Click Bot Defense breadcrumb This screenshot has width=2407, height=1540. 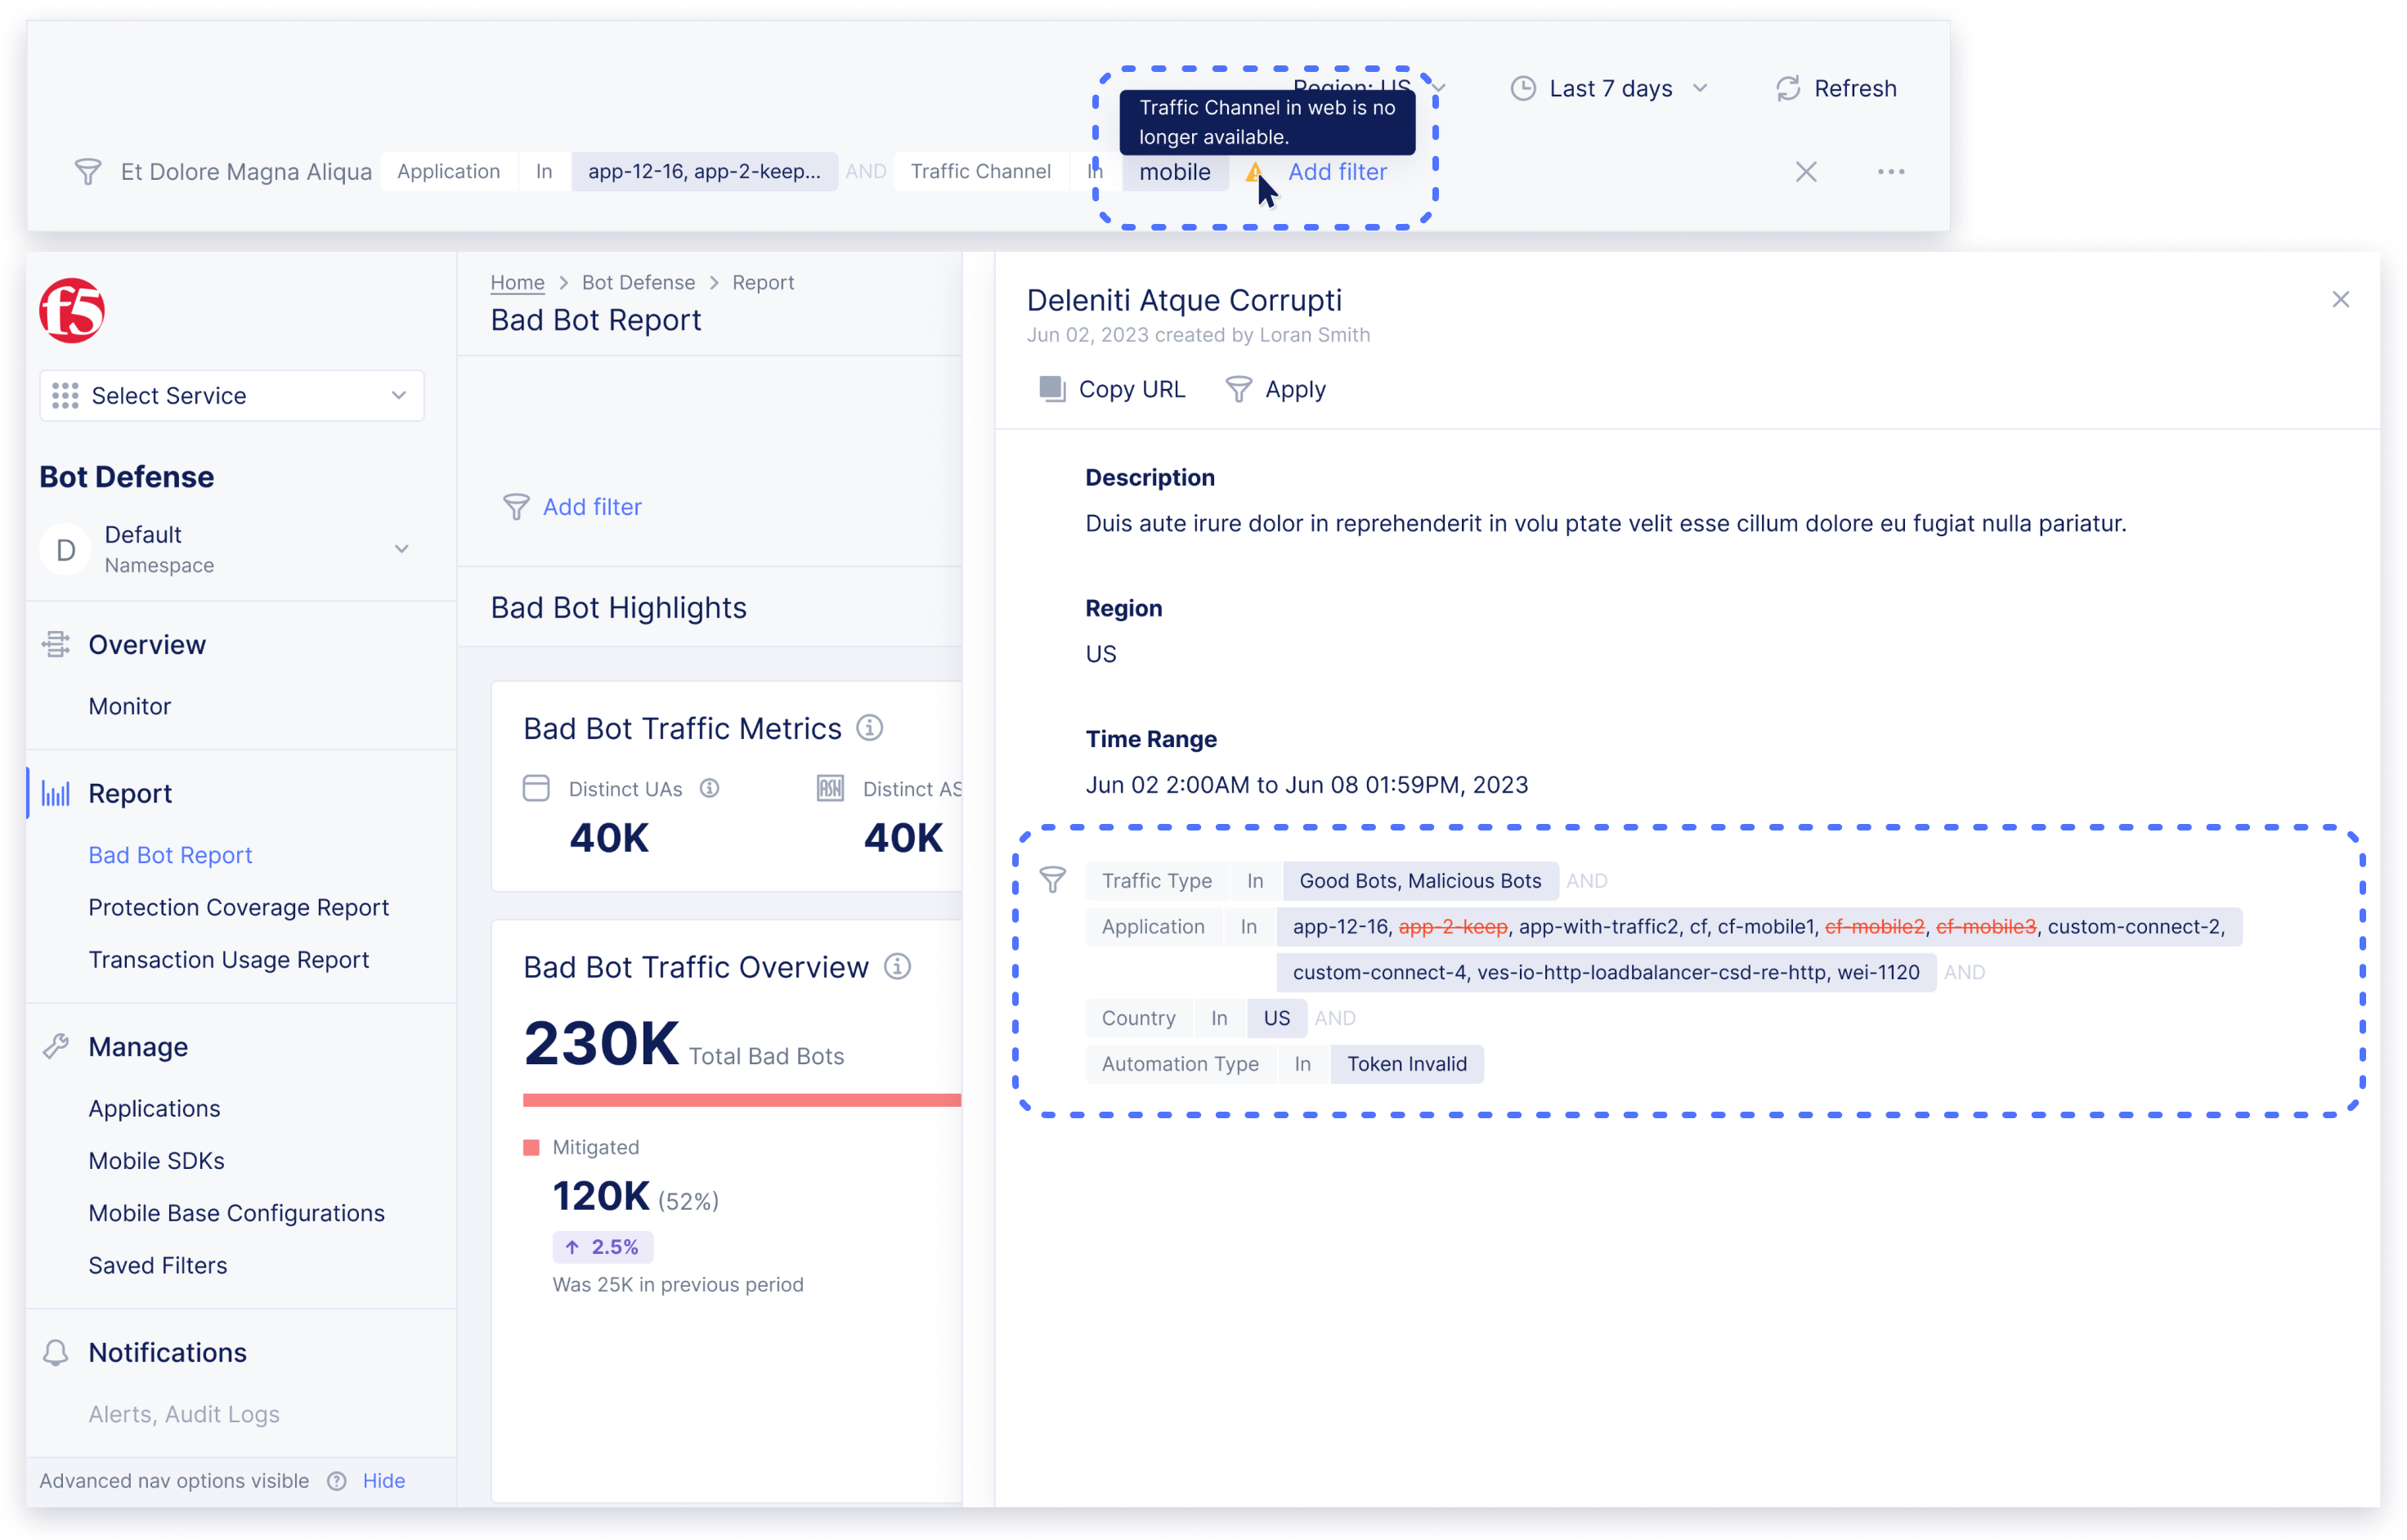tap(638, 283)
